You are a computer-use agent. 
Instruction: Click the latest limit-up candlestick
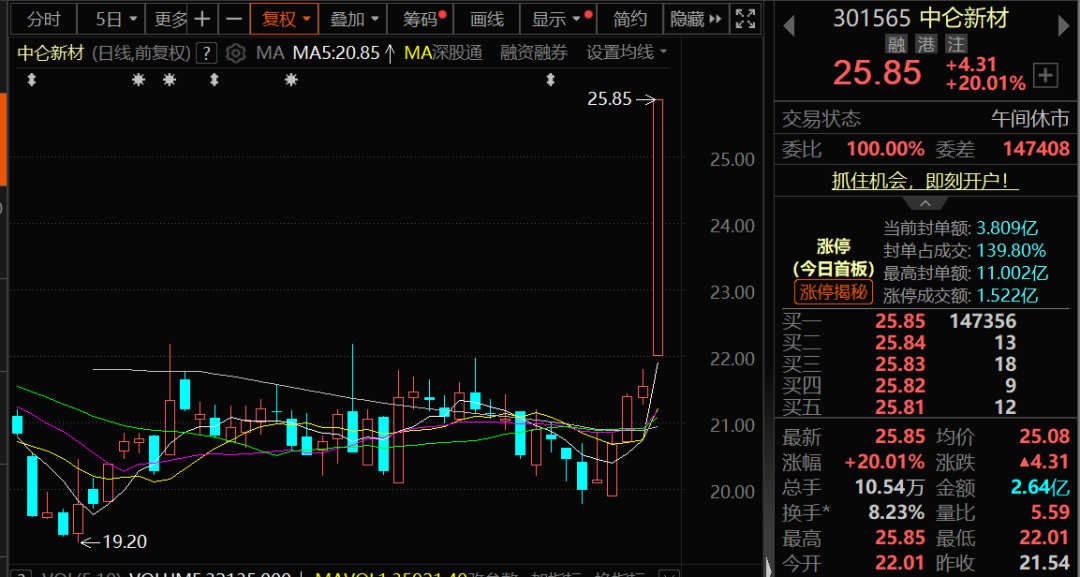658,227
